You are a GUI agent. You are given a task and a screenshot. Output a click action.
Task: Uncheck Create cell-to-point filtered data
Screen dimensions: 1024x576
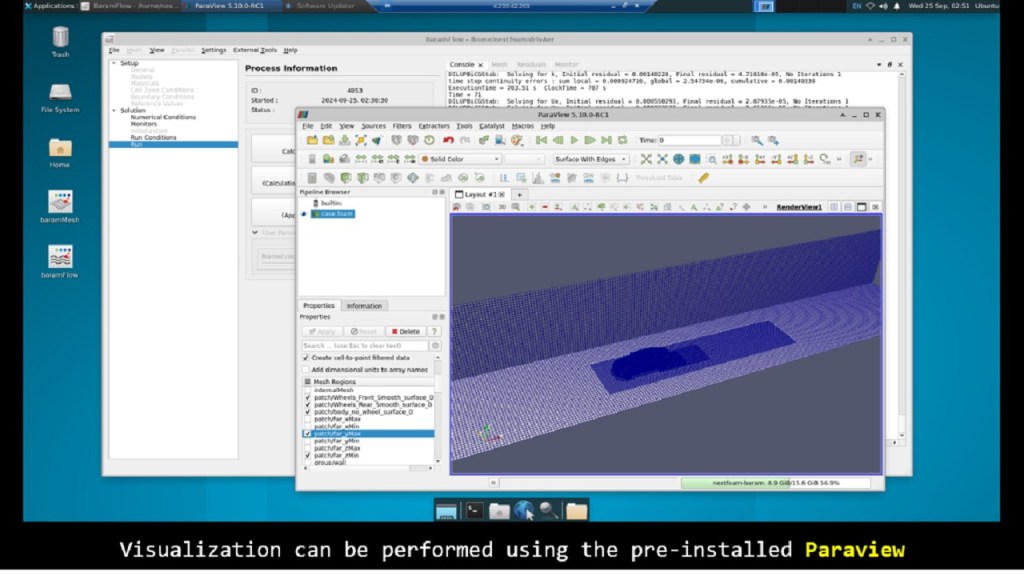point(306,357)
